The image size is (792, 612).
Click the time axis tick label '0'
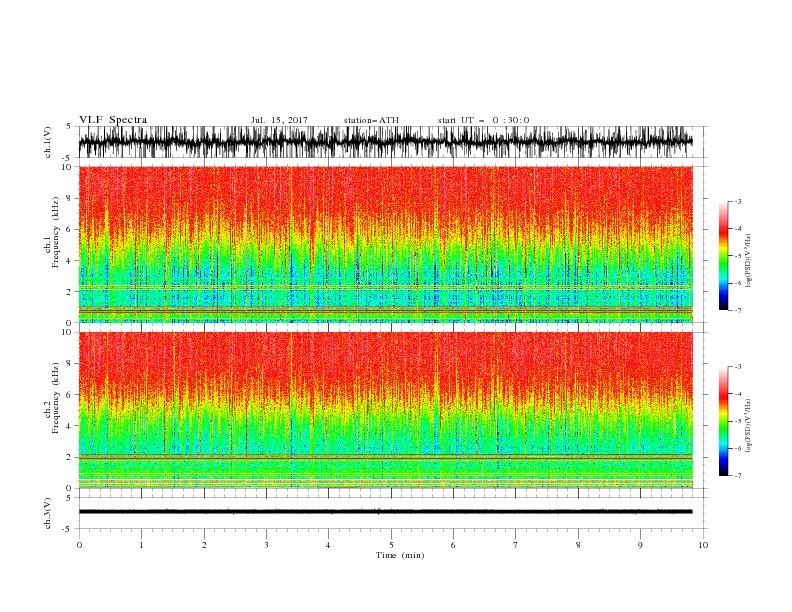click(x=79, y=545)
